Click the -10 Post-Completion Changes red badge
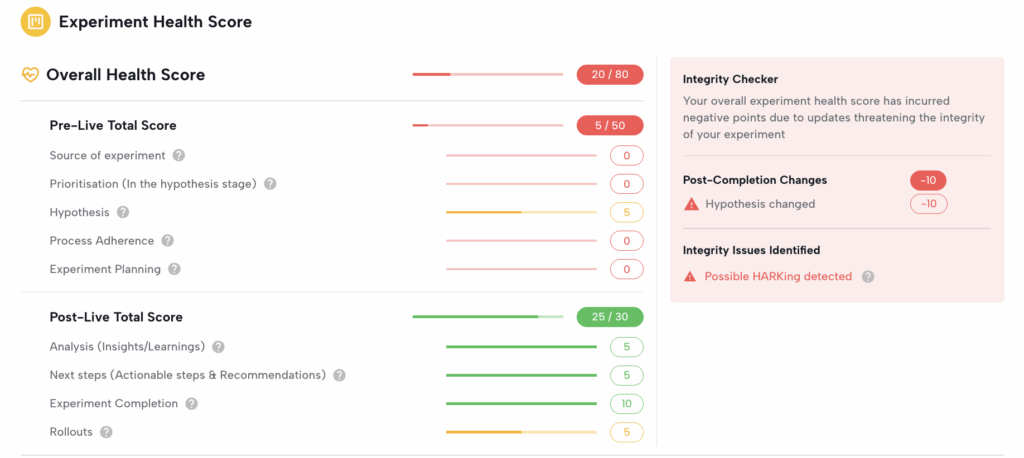This screenshot has width=1024, height=458. pyautogui.click(x=928, y=180)
